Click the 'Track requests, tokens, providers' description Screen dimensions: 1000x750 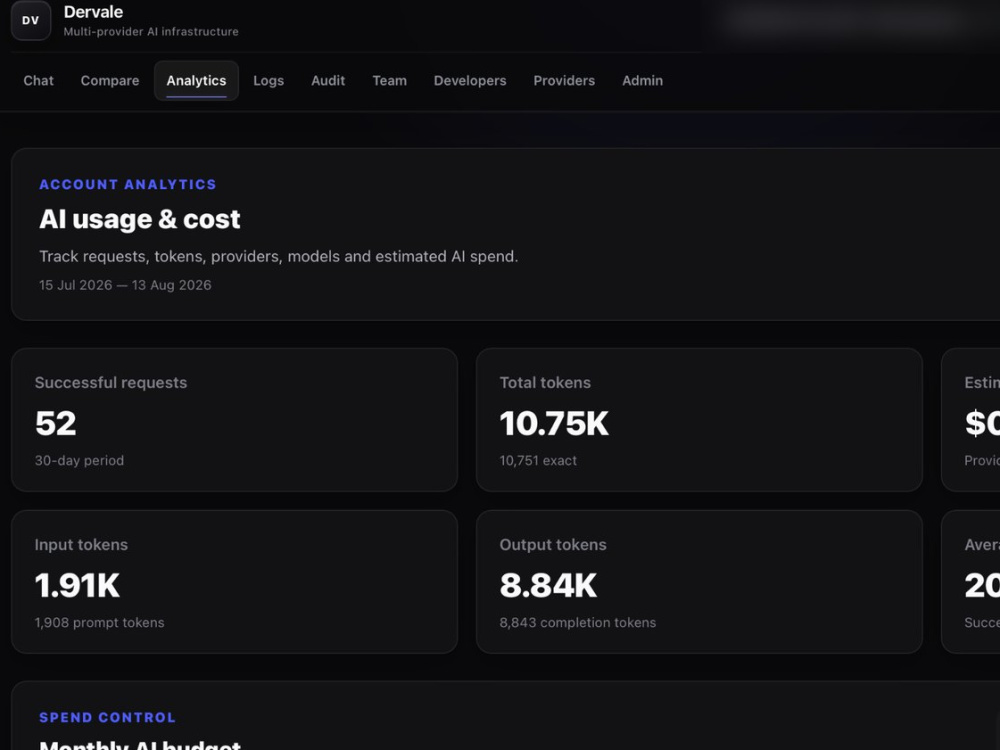[279, 256]
